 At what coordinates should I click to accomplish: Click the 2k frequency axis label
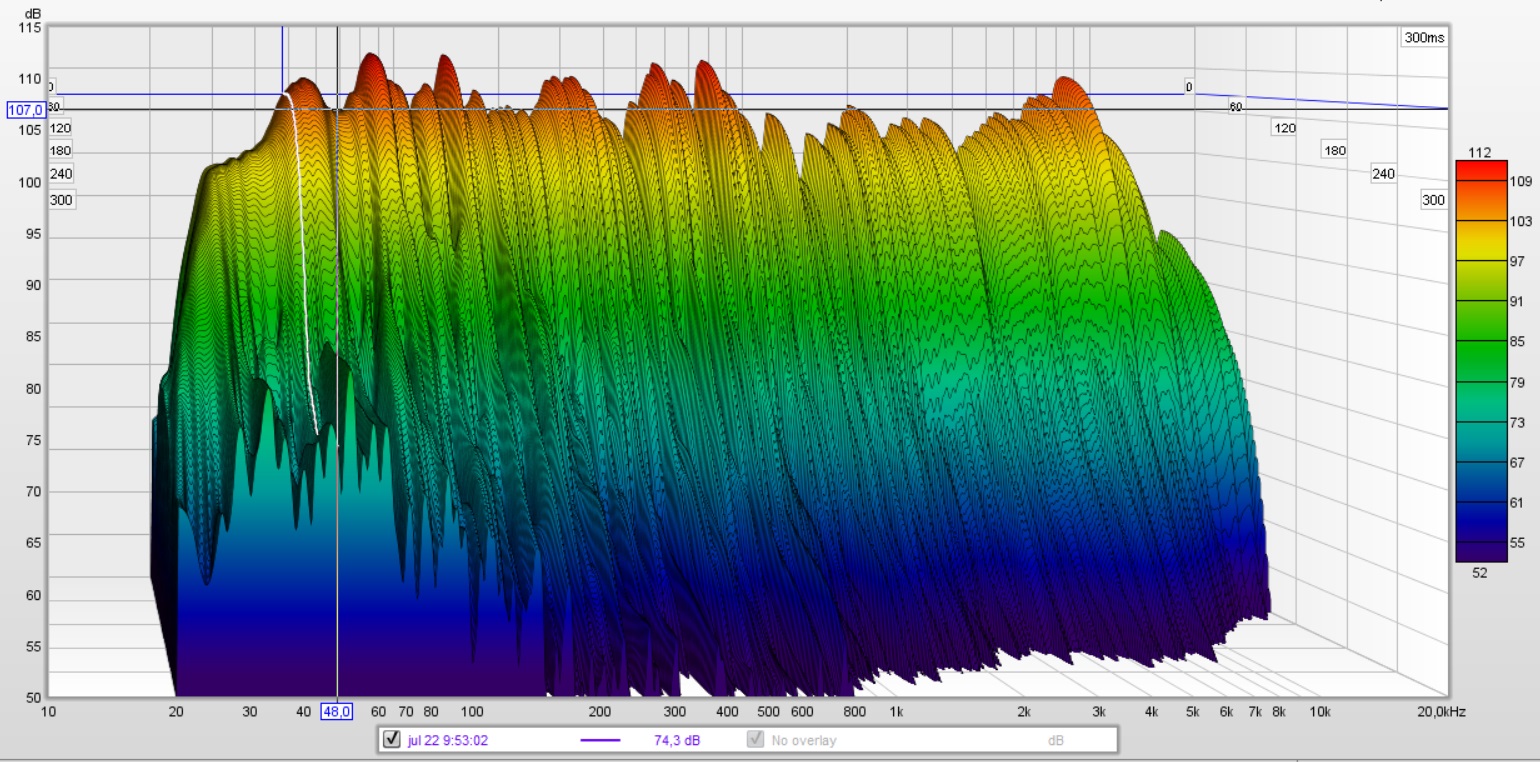coord(1023,712)
